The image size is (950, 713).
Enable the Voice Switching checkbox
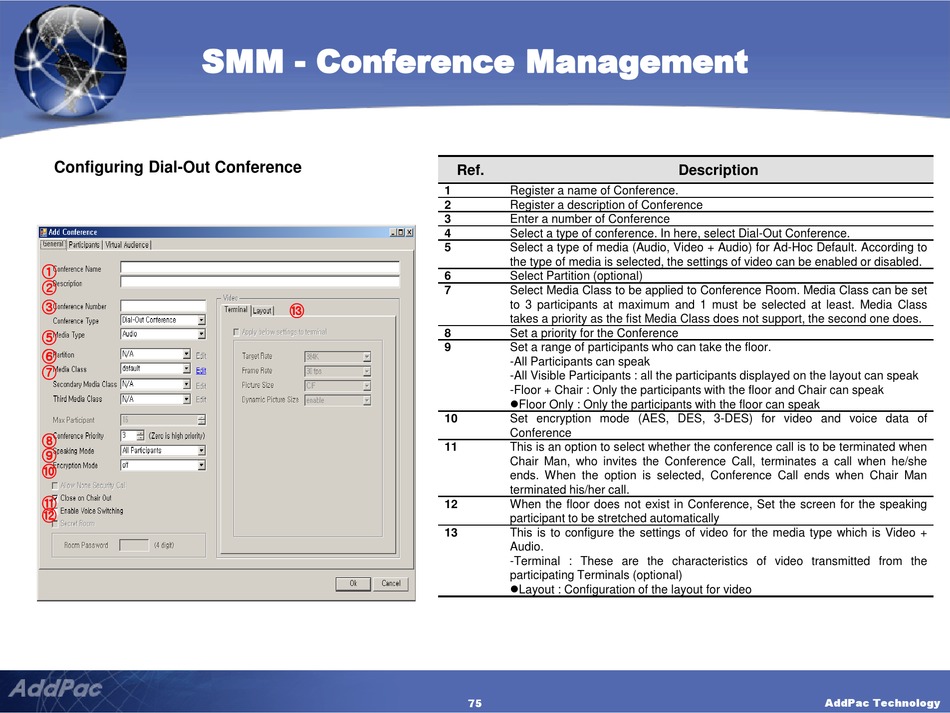[x=55, y=511]
